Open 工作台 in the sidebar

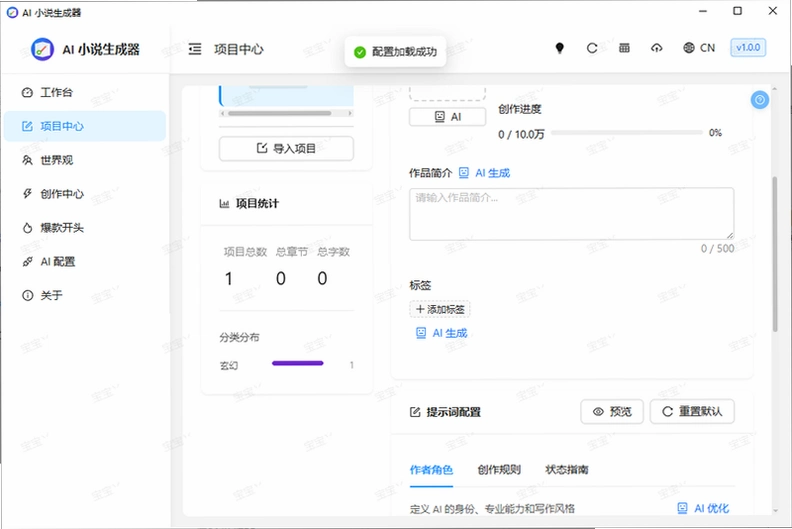(x=85, y=92)
